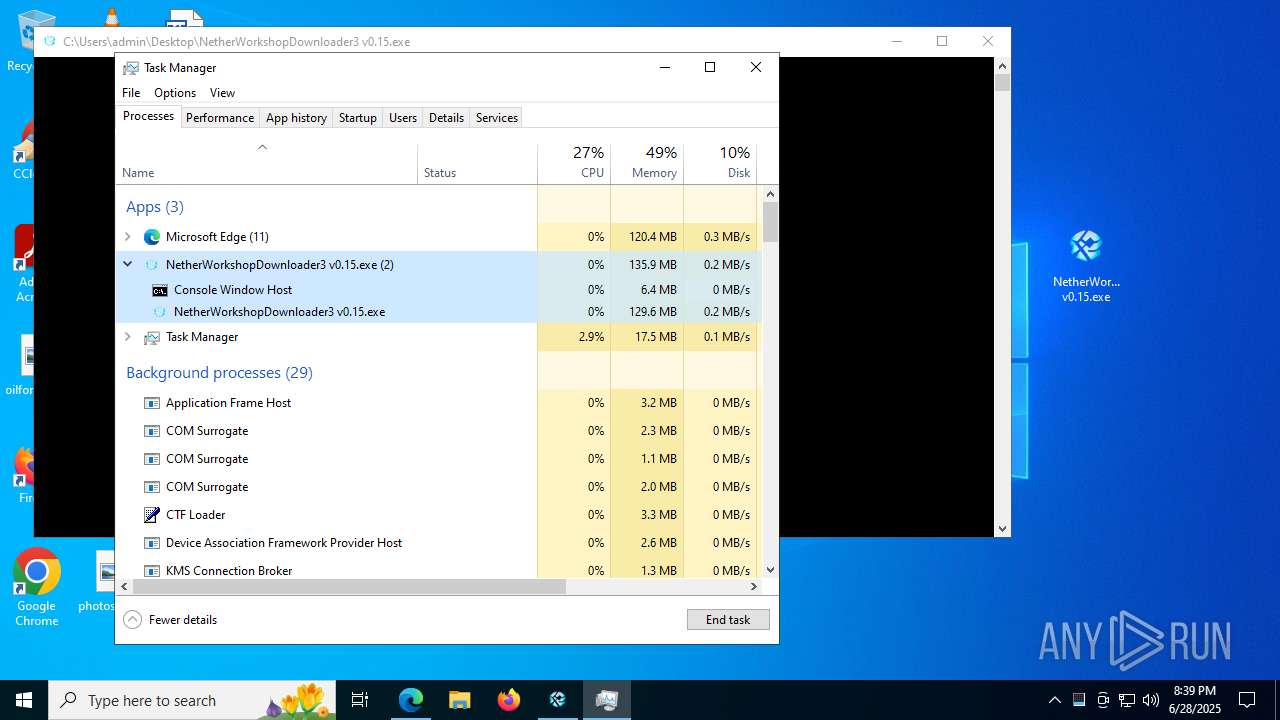Sort processes by the Name column
Screen dimensions: 1280x720
tap(266, 164)
